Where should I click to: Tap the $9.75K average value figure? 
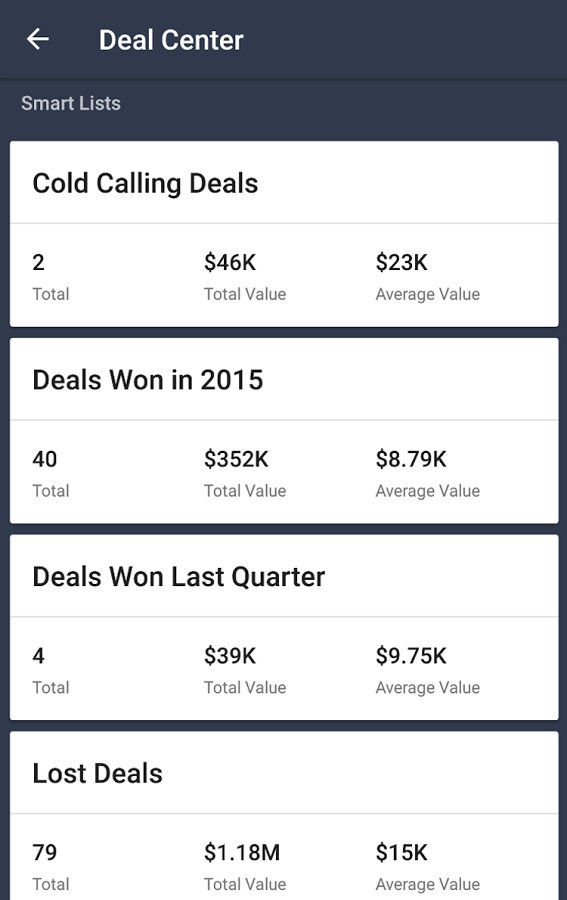411,656
